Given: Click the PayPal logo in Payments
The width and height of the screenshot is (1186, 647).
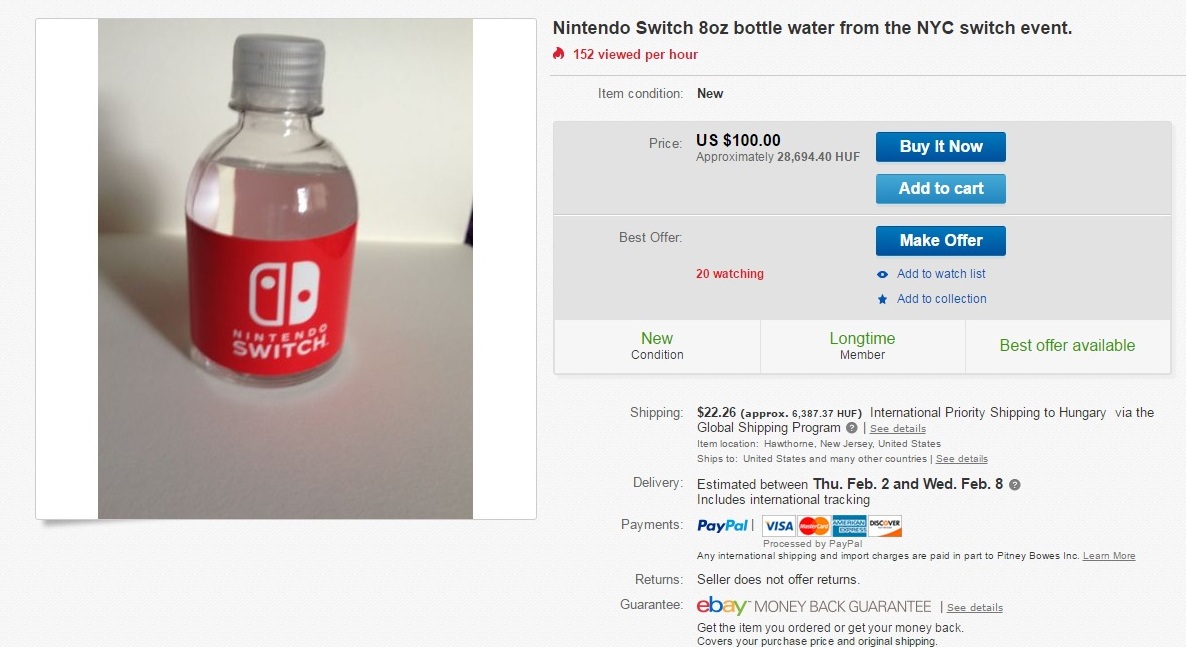Looking at the screenshot, I should tap(723, 525).
